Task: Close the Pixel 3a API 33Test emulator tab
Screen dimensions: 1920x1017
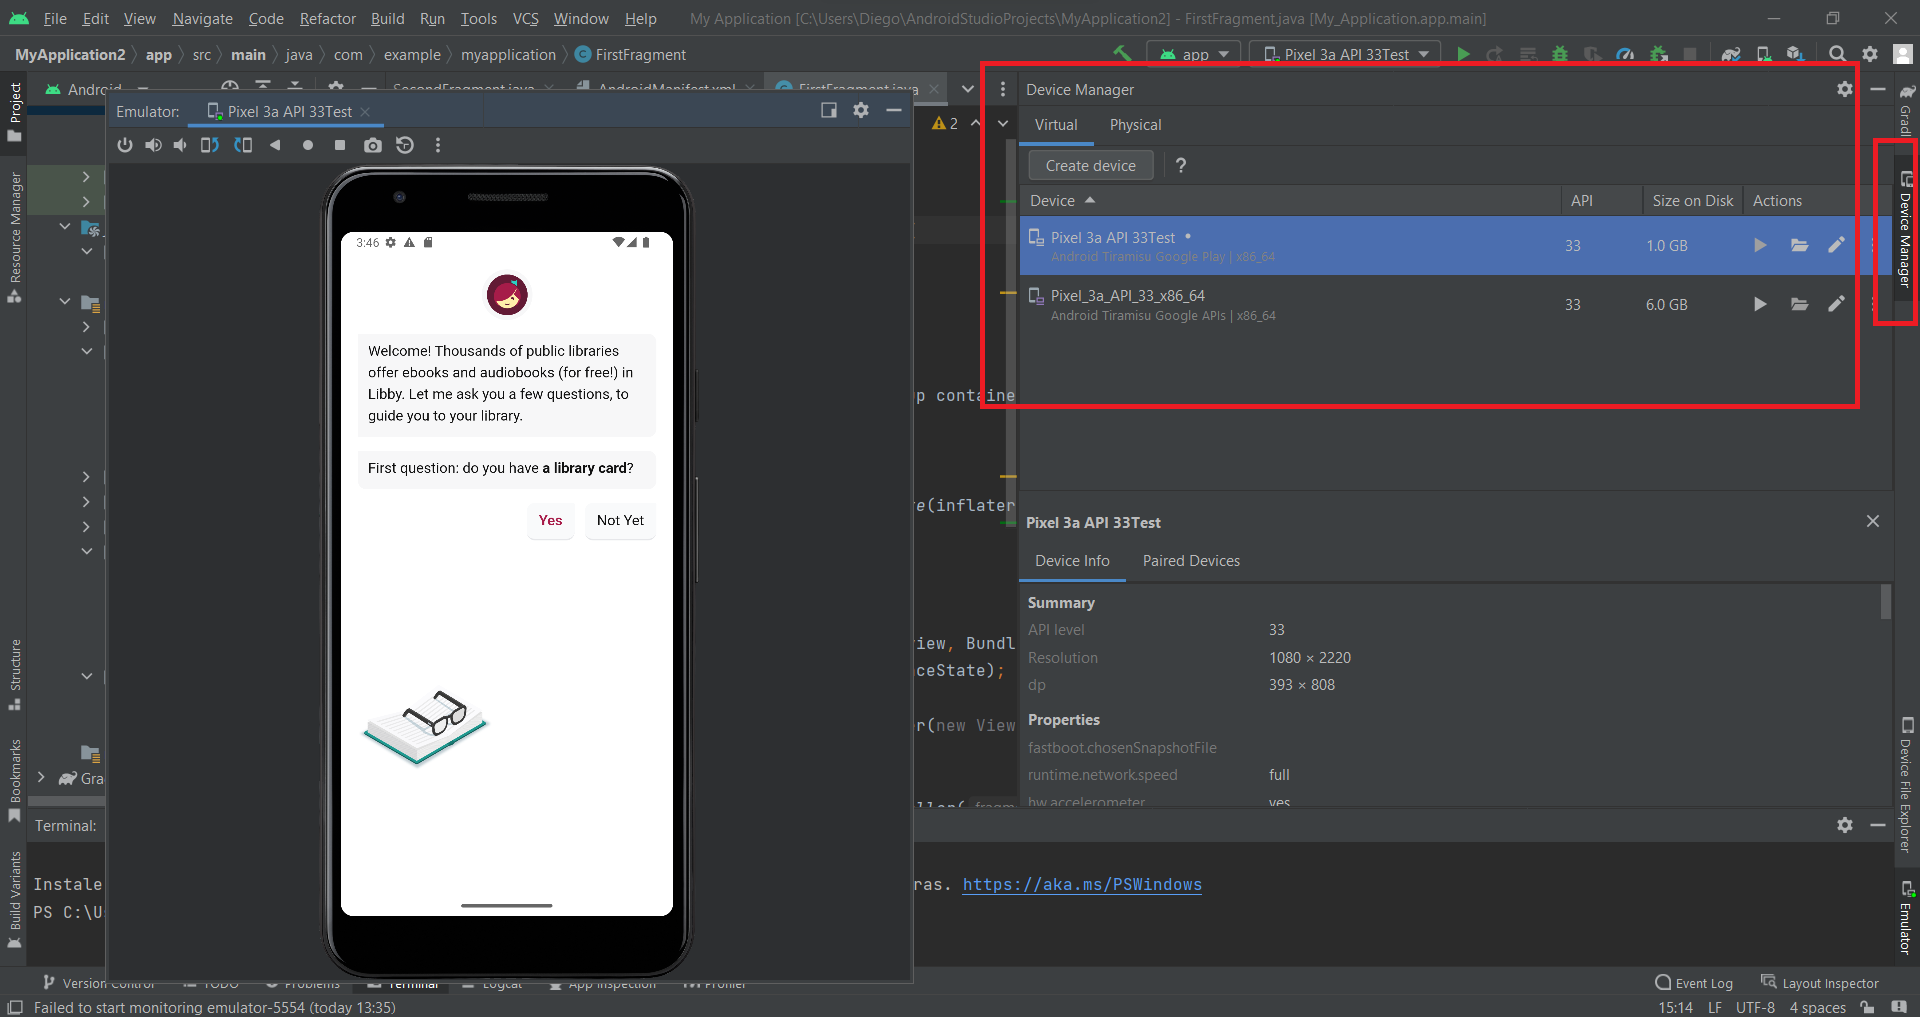Action: pyautogui.click(x=366, y=112)
